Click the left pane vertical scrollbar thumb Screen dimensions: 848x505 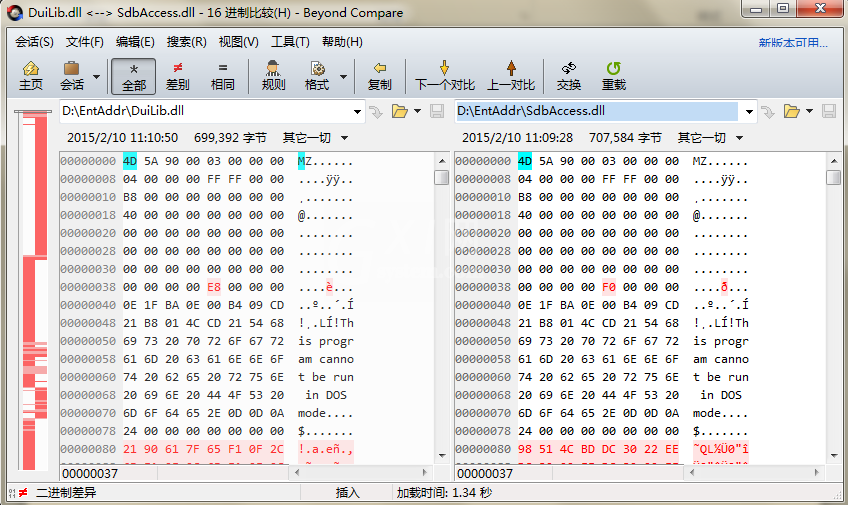(x=442, y=177)
